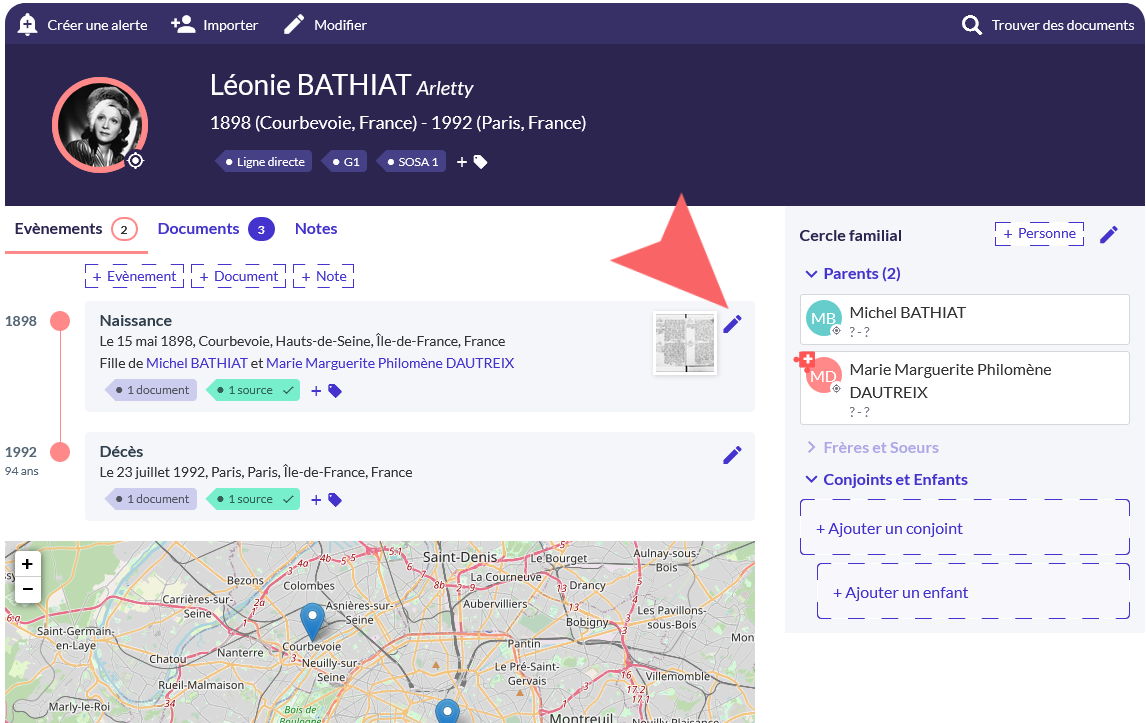The image size is (1146, 723).
Task: Click the 1 document tag under Décès
Action: (x=151, y=499)
